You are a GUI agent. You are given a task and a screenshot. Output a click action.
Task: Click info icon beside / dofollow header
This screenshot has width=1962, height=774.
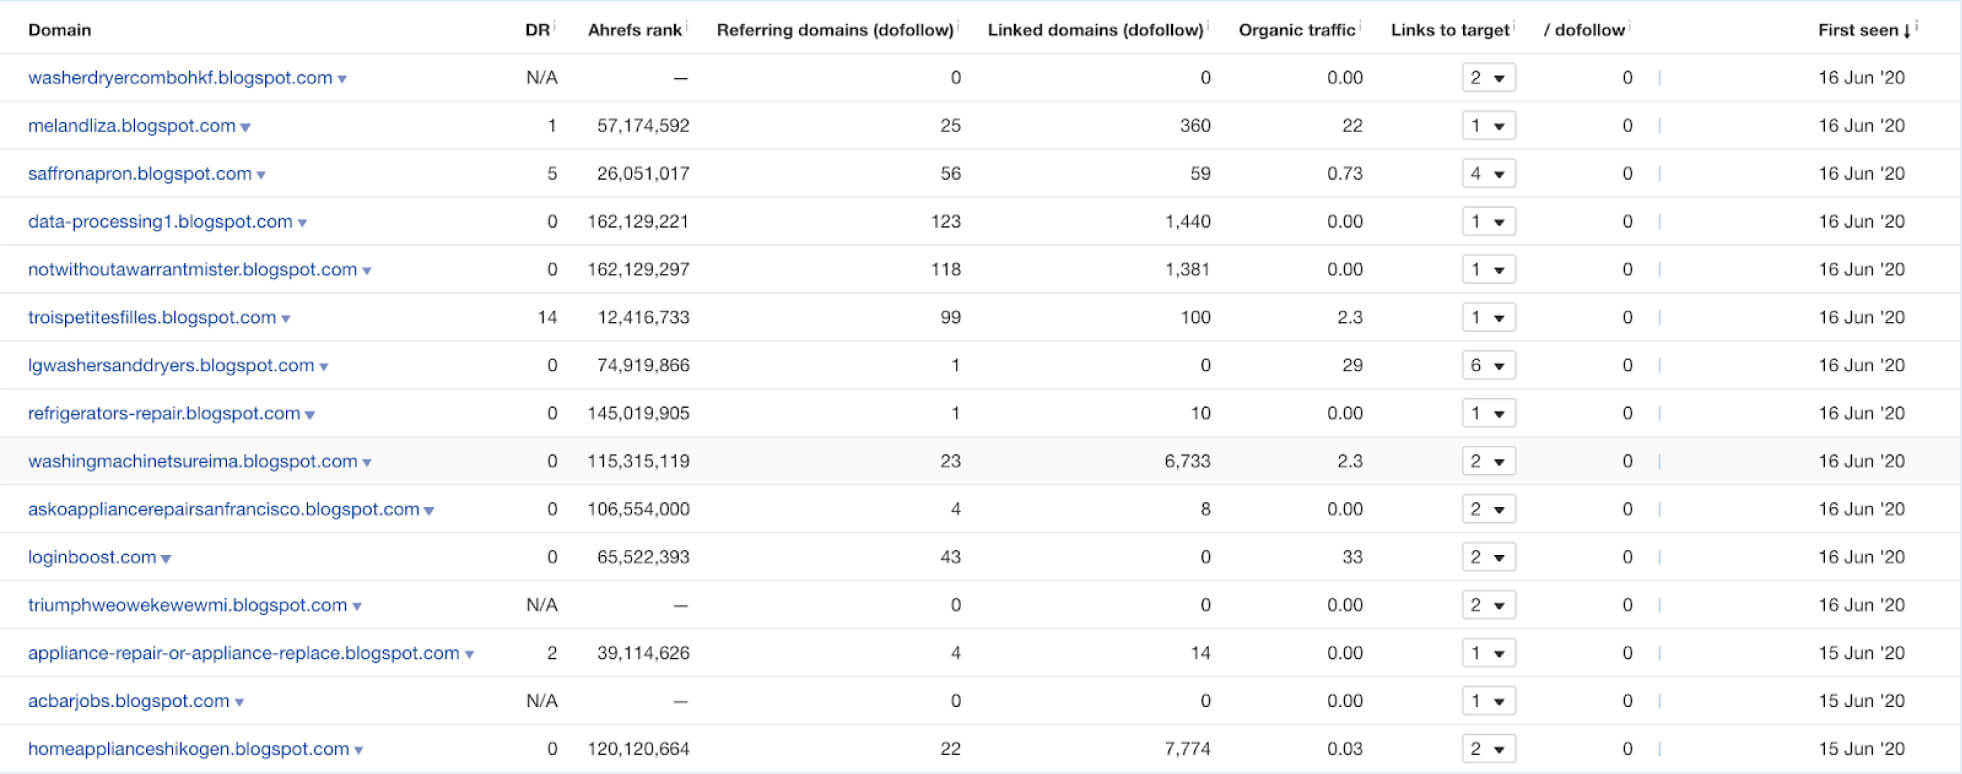coord(1629,25)
